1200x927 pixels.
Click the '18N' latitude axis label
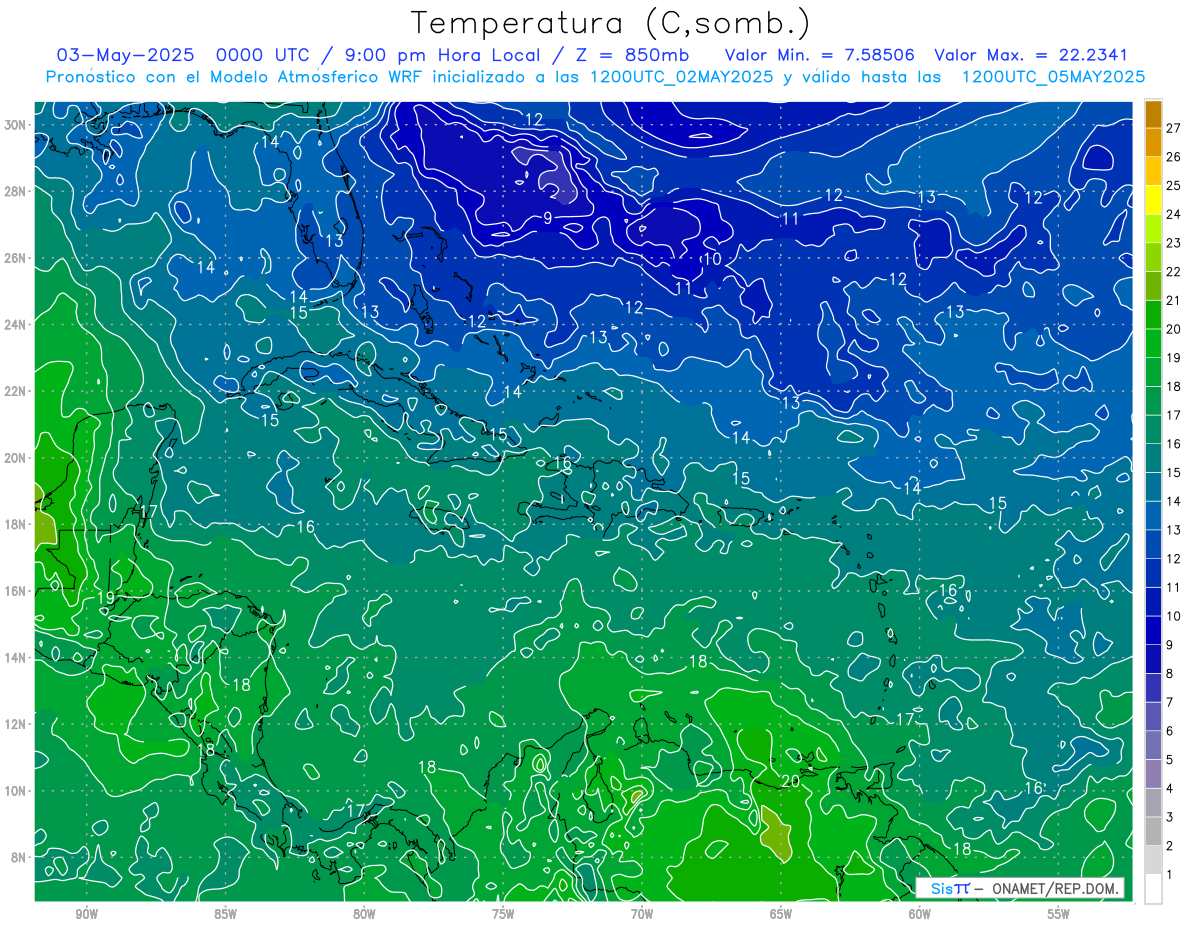[17, 524]
